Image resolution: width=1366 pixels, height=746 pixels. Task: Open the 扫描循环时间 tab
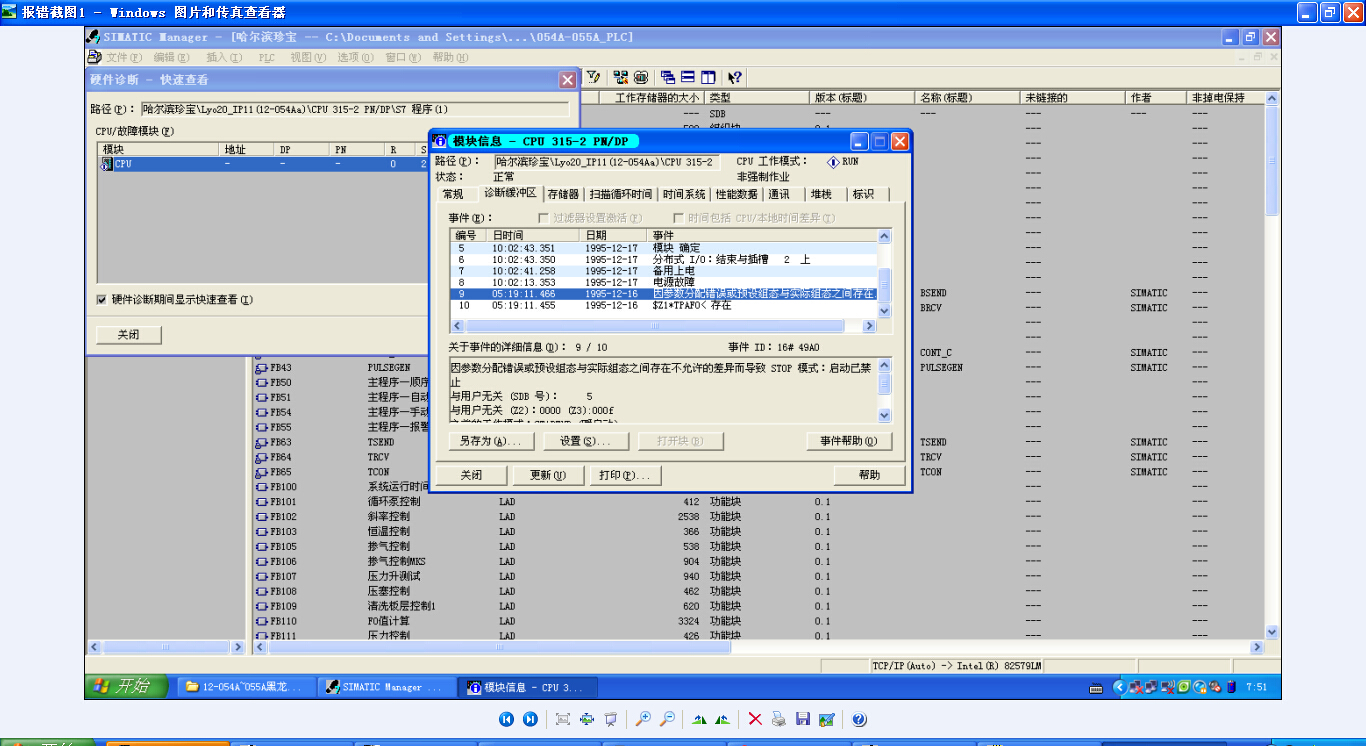pyautogui.click(x=620, y=194)
